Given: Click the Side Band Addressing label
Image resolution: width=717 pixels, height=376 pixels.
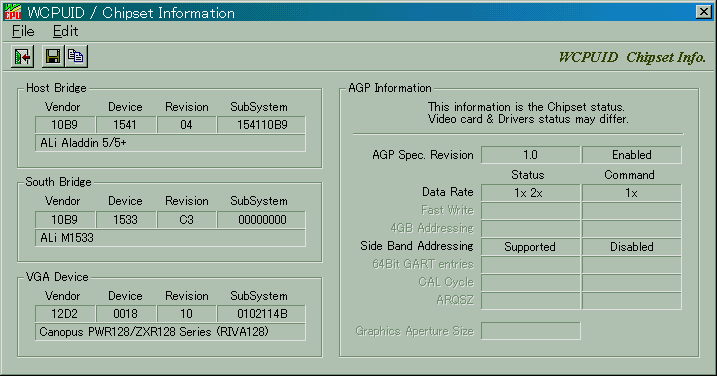Looking at the screenshot, I should 417,246.
